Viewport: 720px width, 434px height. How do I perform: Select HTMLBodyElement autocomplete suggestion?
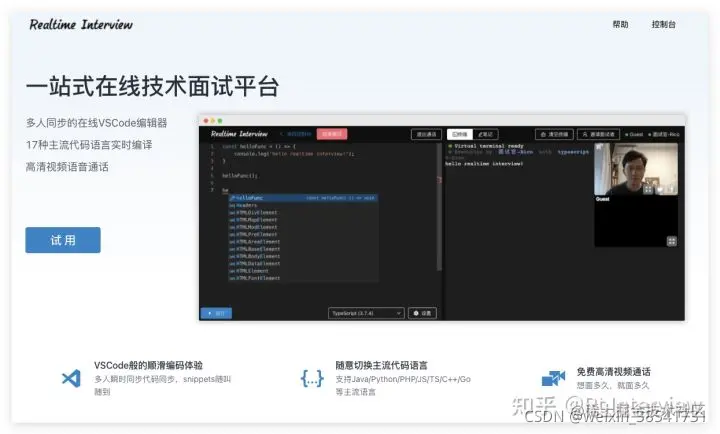(304, 256)
